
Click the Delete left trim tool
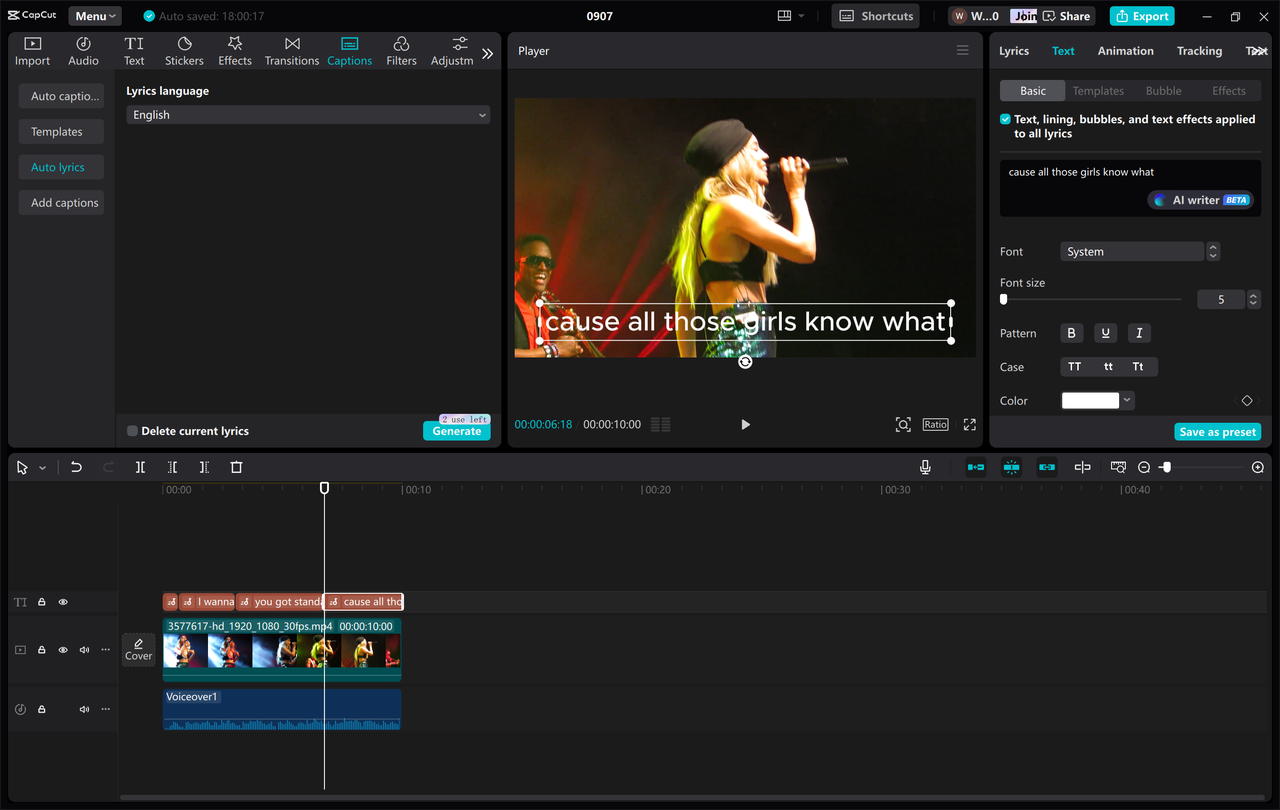172,467
